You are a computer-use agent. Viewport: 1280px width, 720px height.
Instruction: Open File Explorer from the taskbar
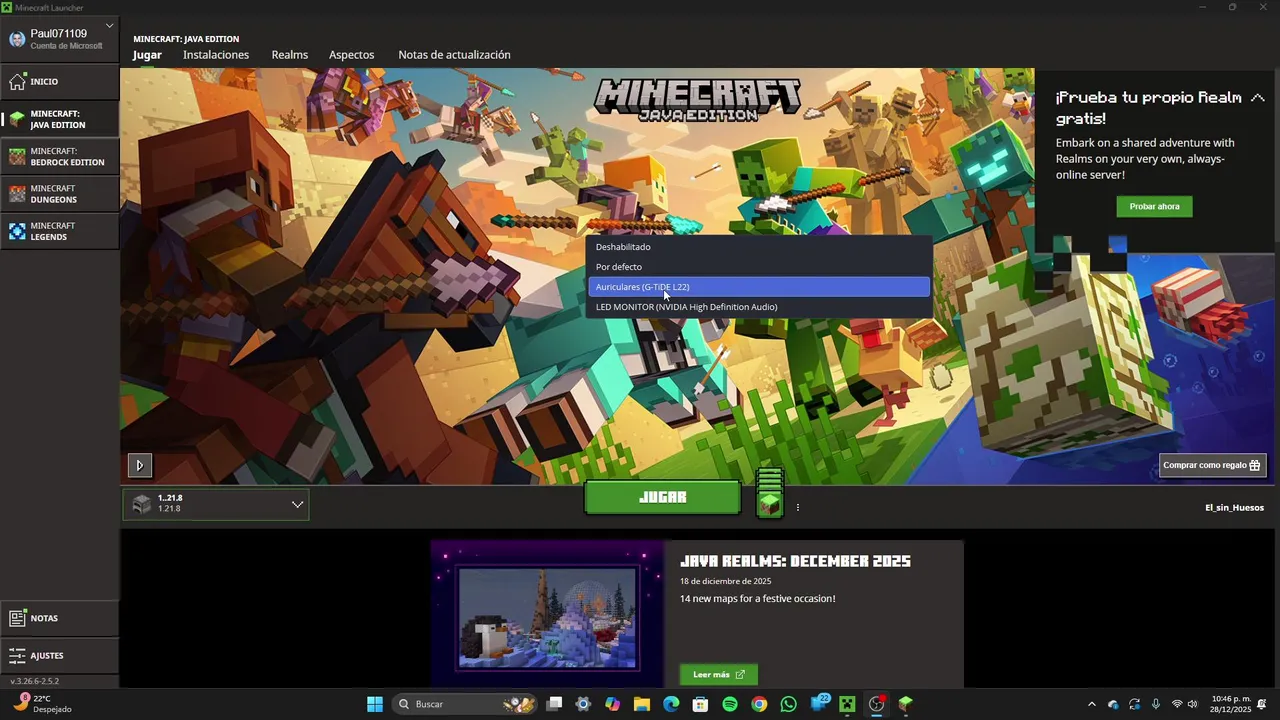coord(642,704)
